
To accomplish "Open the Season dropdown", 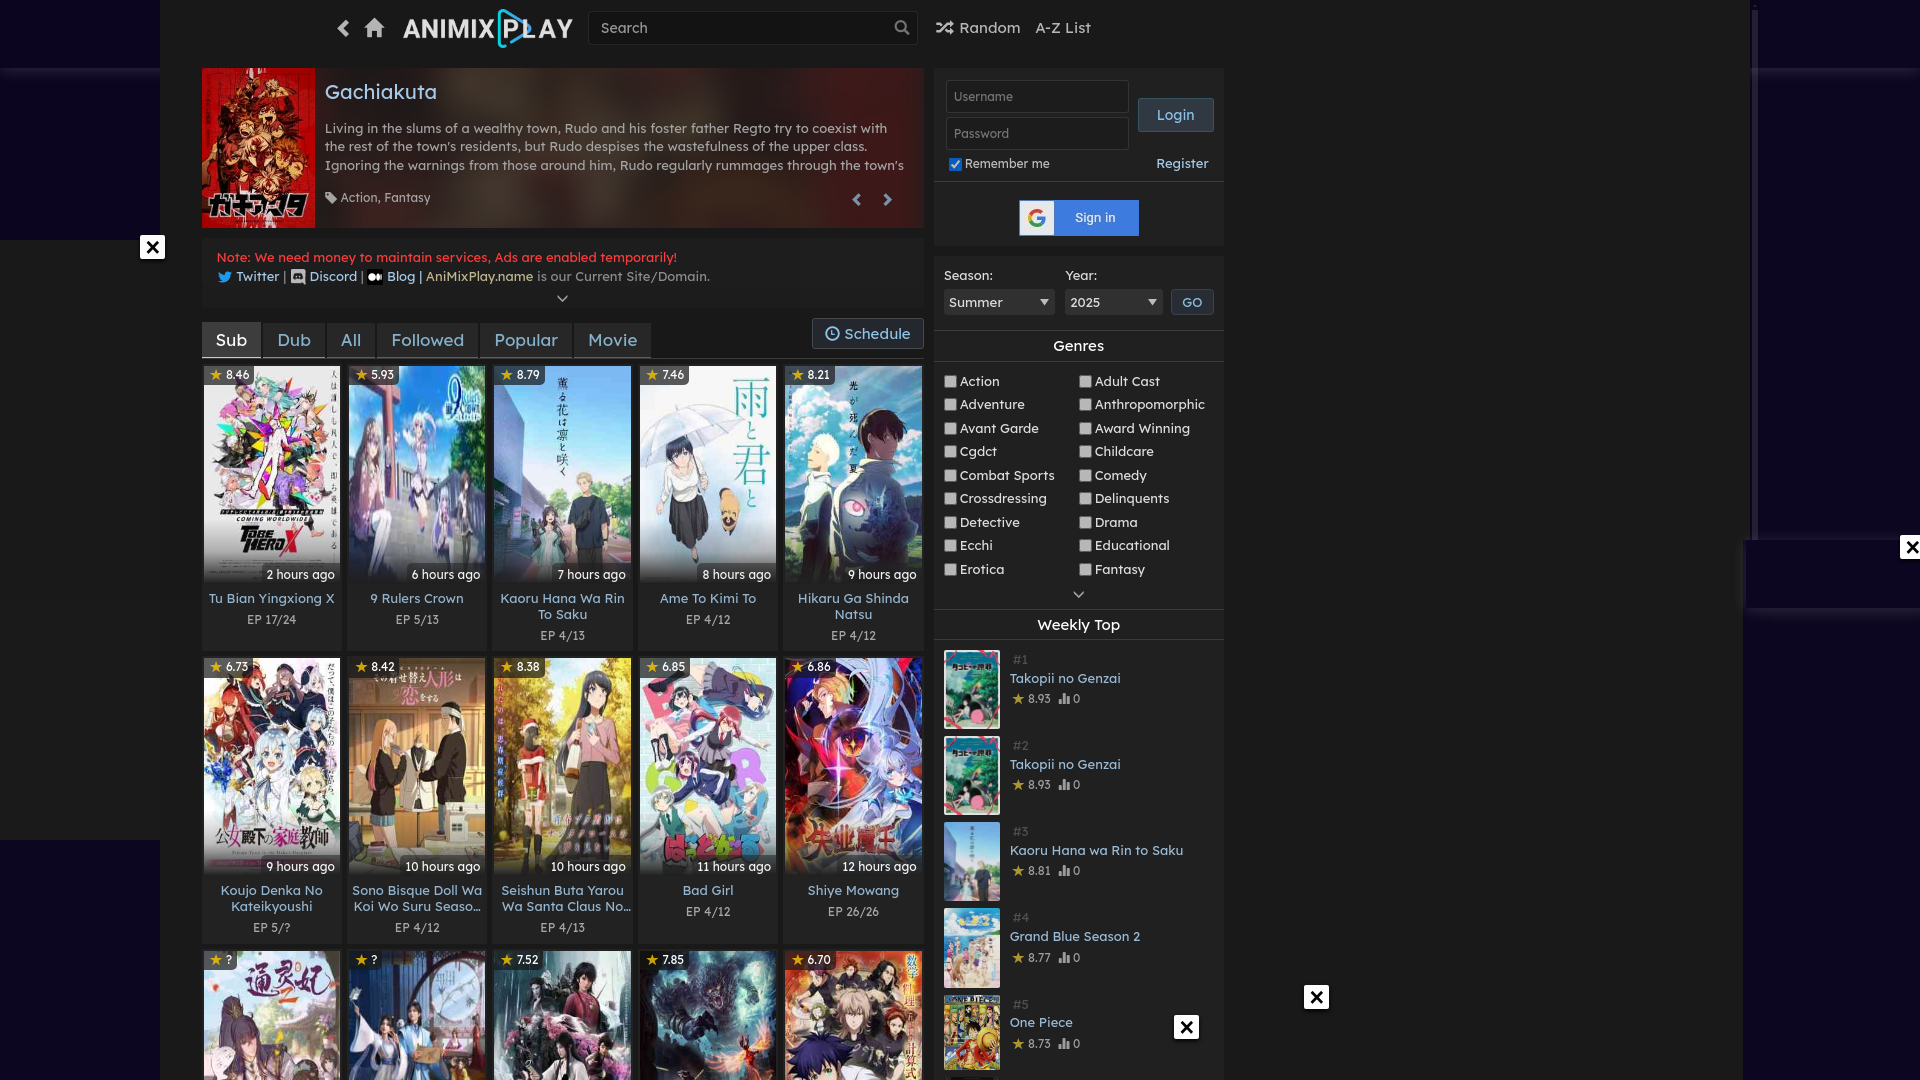I will (999, 302).
